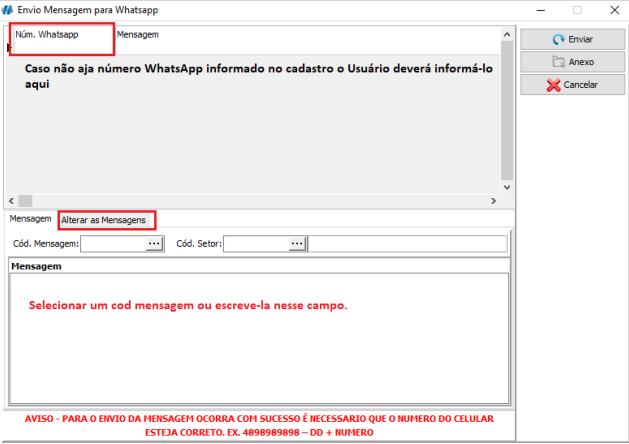Click the Núm. Whatsapp column header

tap(47, 34)
